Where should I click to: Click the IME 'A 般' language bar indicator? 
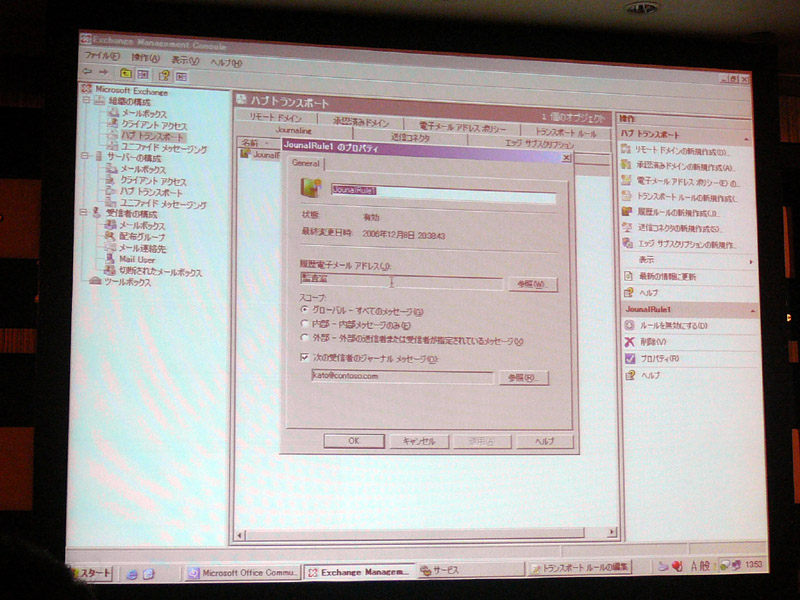coord(700,566)
